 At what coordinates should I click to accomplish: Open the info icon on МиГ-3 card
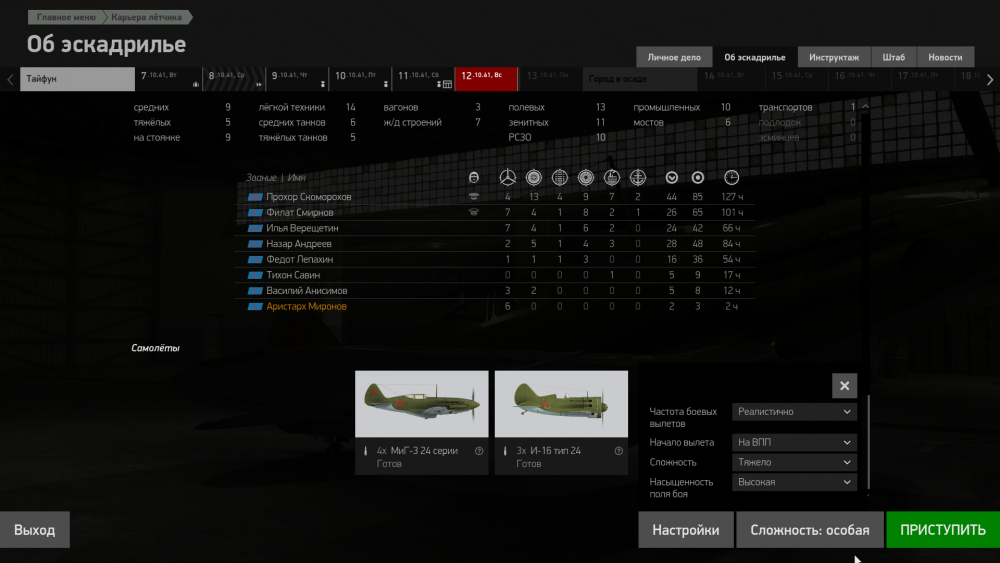tap(479, 451)
